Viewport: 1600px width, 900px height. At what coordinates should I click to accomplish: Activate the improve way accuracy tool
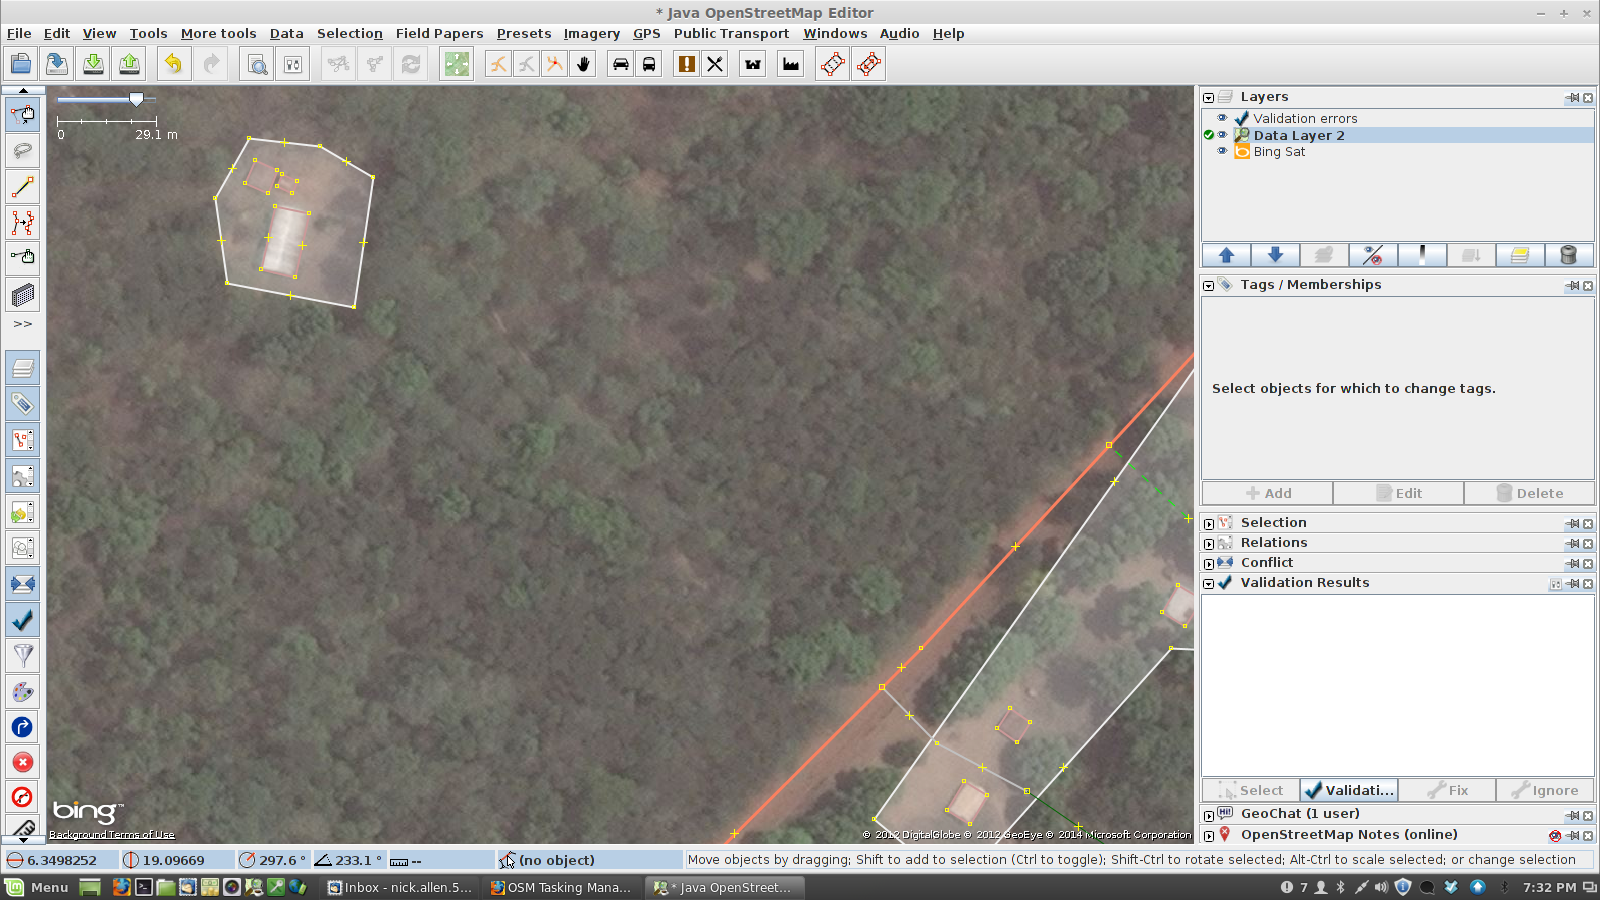coord(23,222)
